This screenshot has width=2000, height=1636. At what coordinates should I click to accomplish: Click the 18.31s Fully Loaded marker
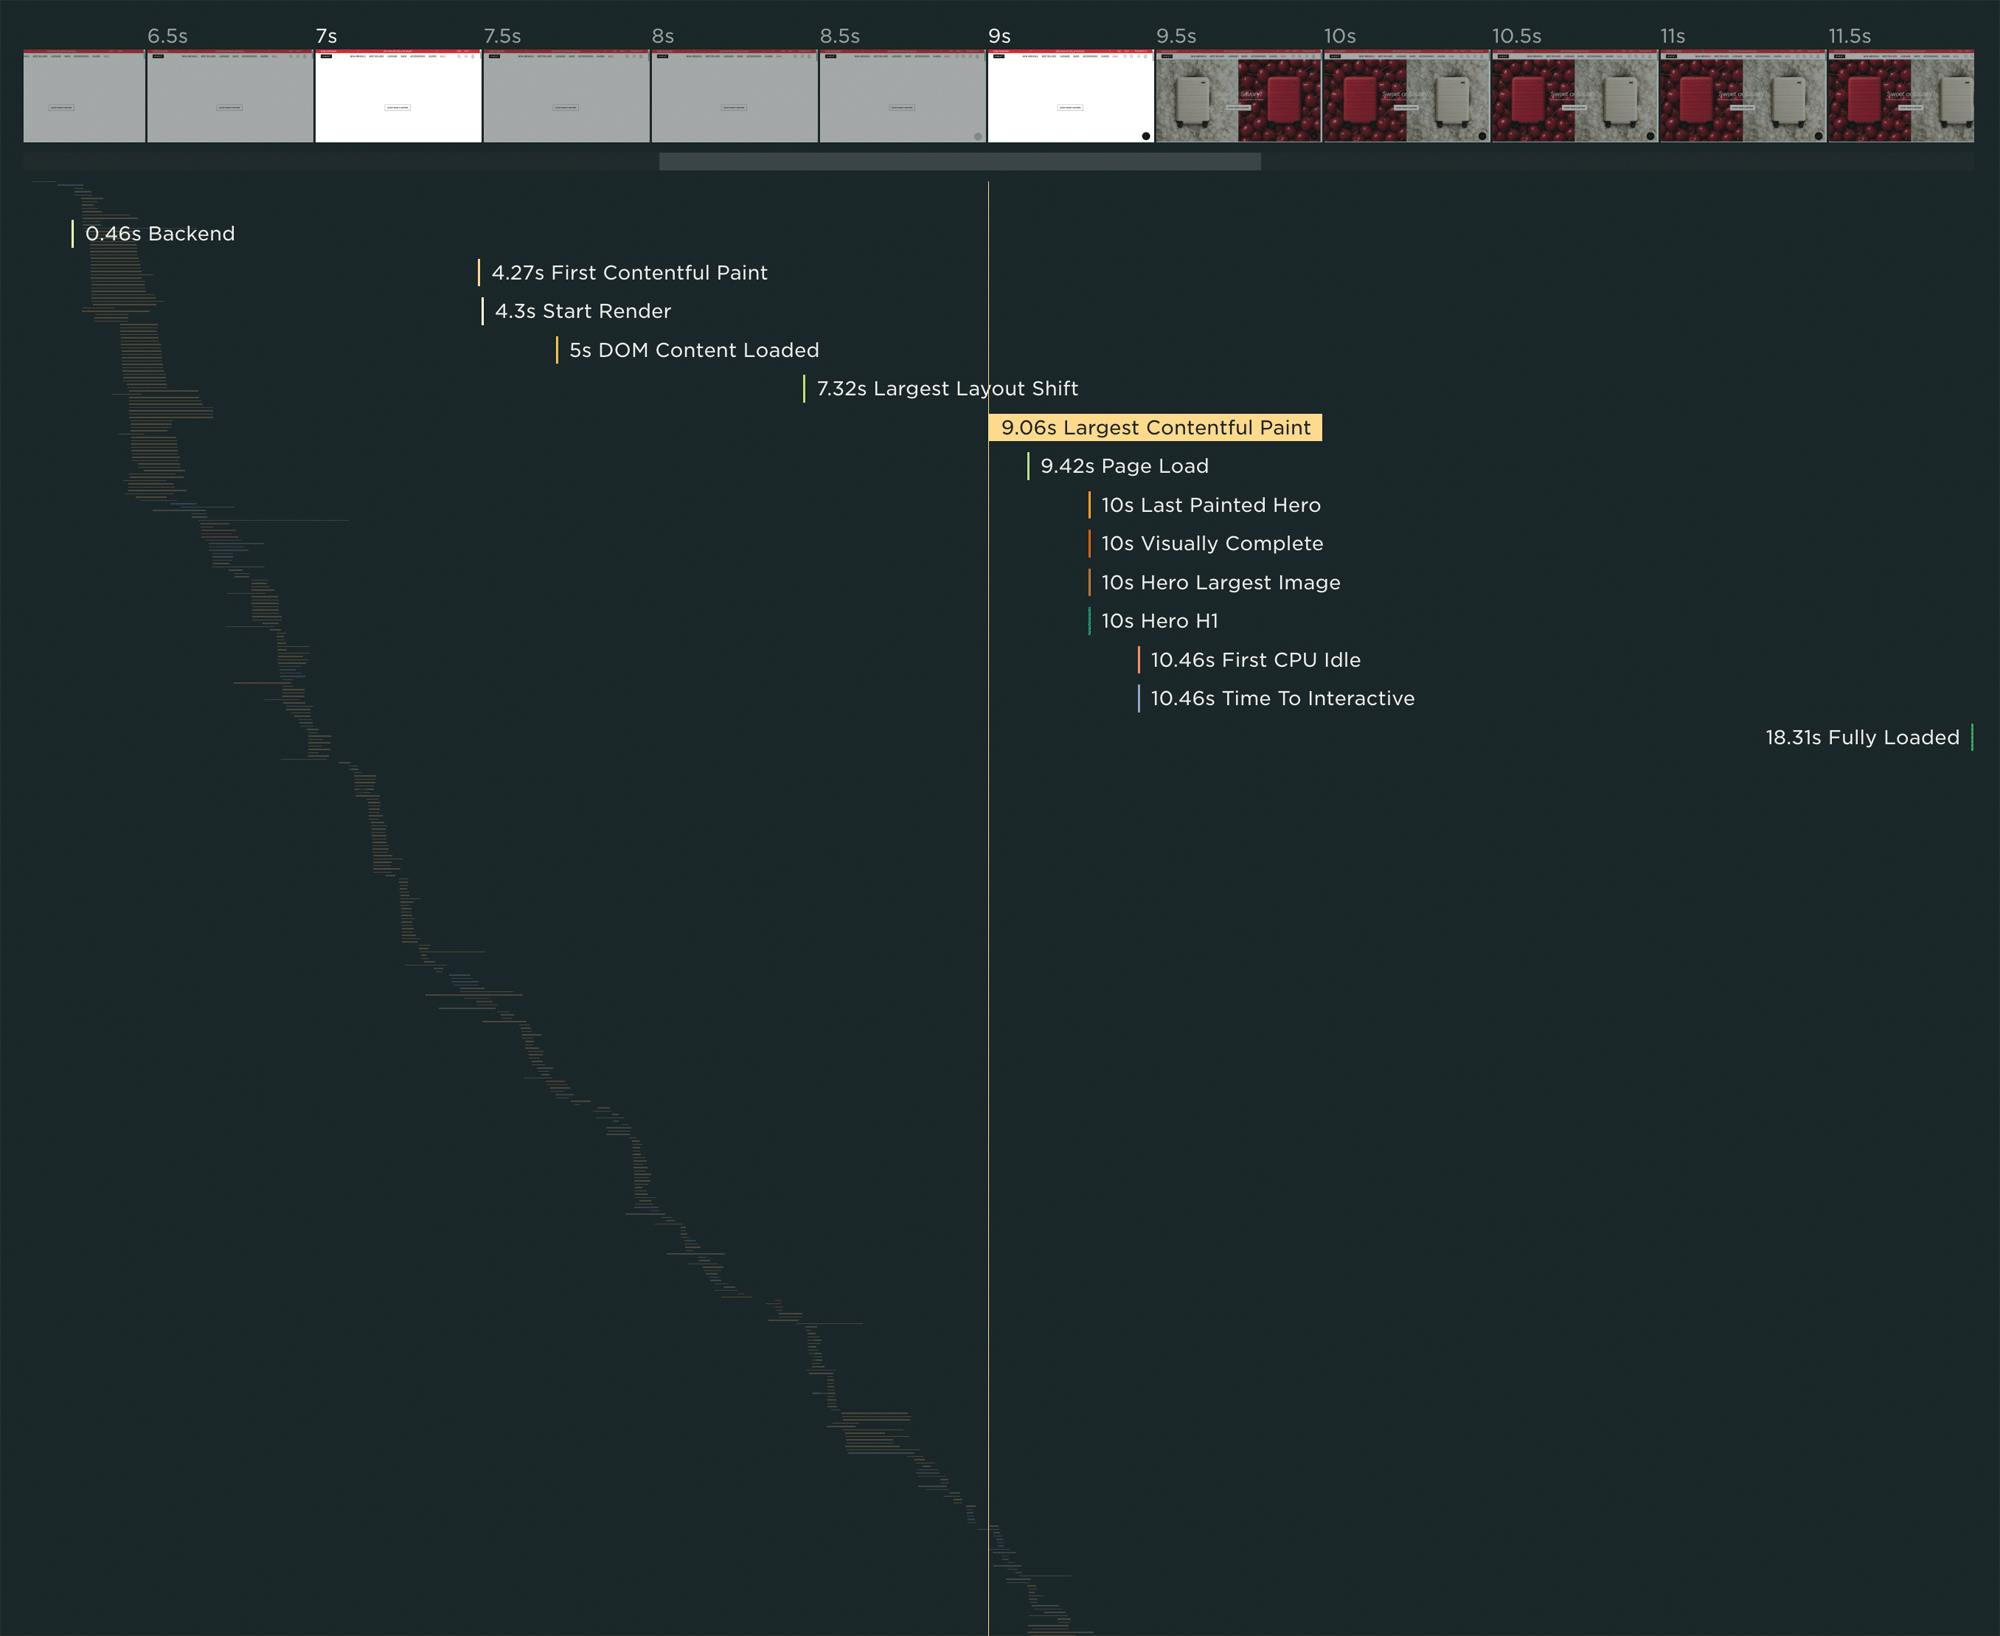point(1861,738)
